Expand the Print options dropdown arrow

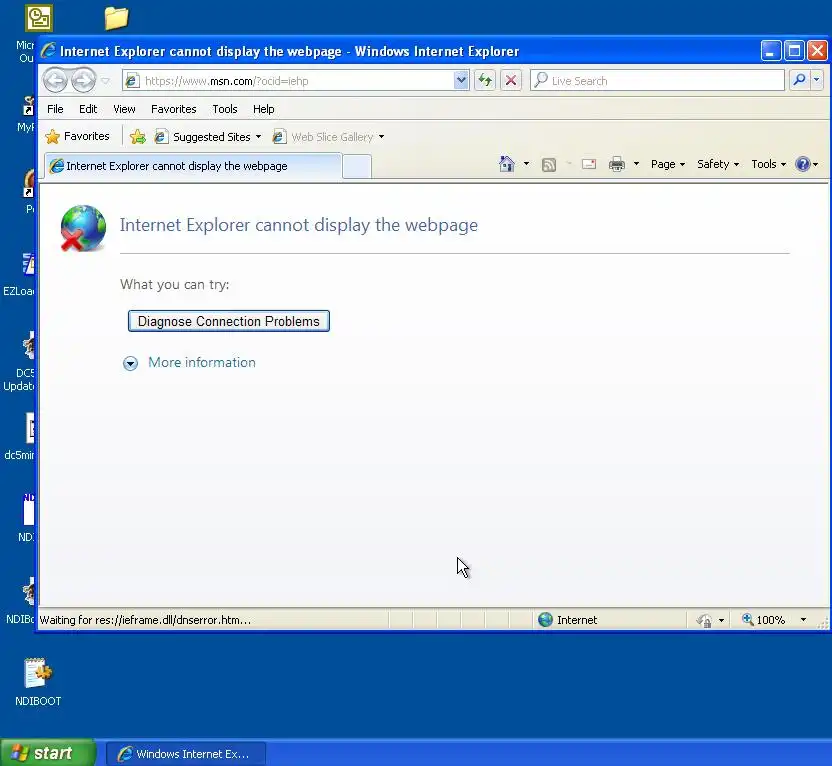pos(636,164)
